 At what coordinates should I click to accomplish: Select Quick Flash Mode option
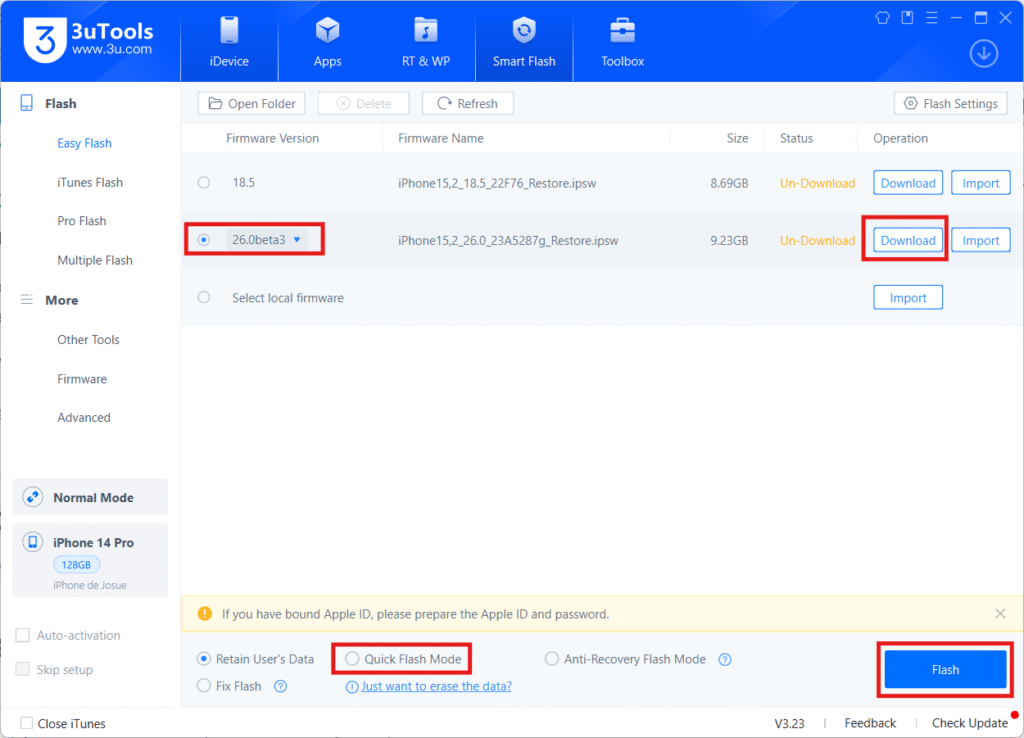pos(352,659)
